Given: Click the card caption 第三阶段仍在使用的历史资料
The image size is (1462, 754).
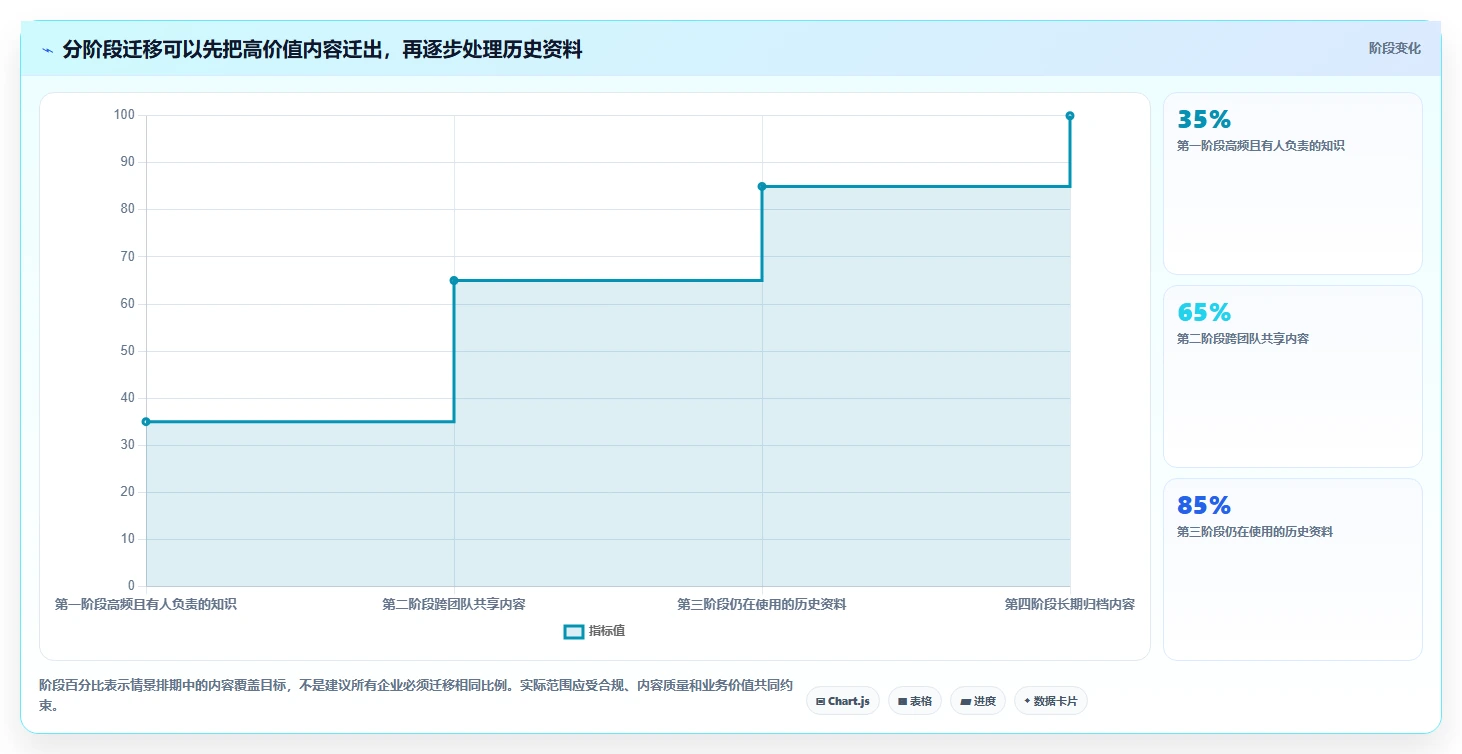Looking at the screenshot, I should [x=1255, y=532].
